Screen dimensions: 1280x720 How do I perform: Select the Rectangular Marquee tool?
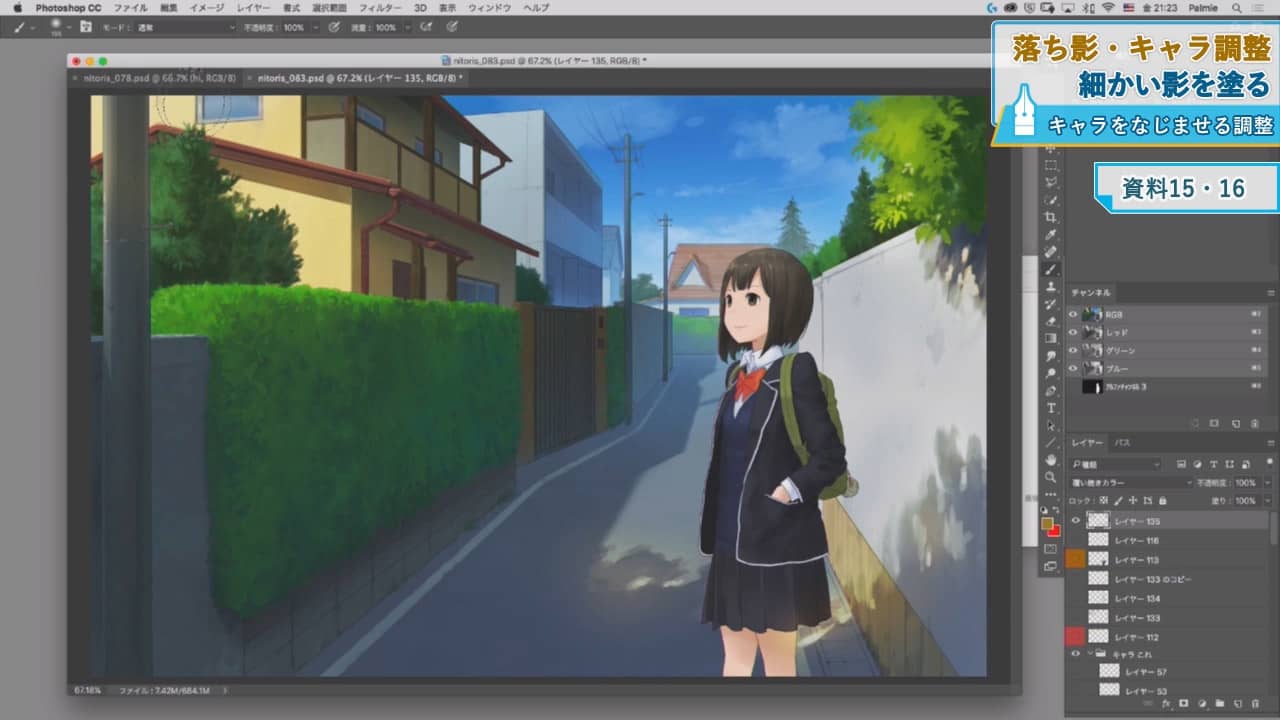click(x=1051, y=165)
